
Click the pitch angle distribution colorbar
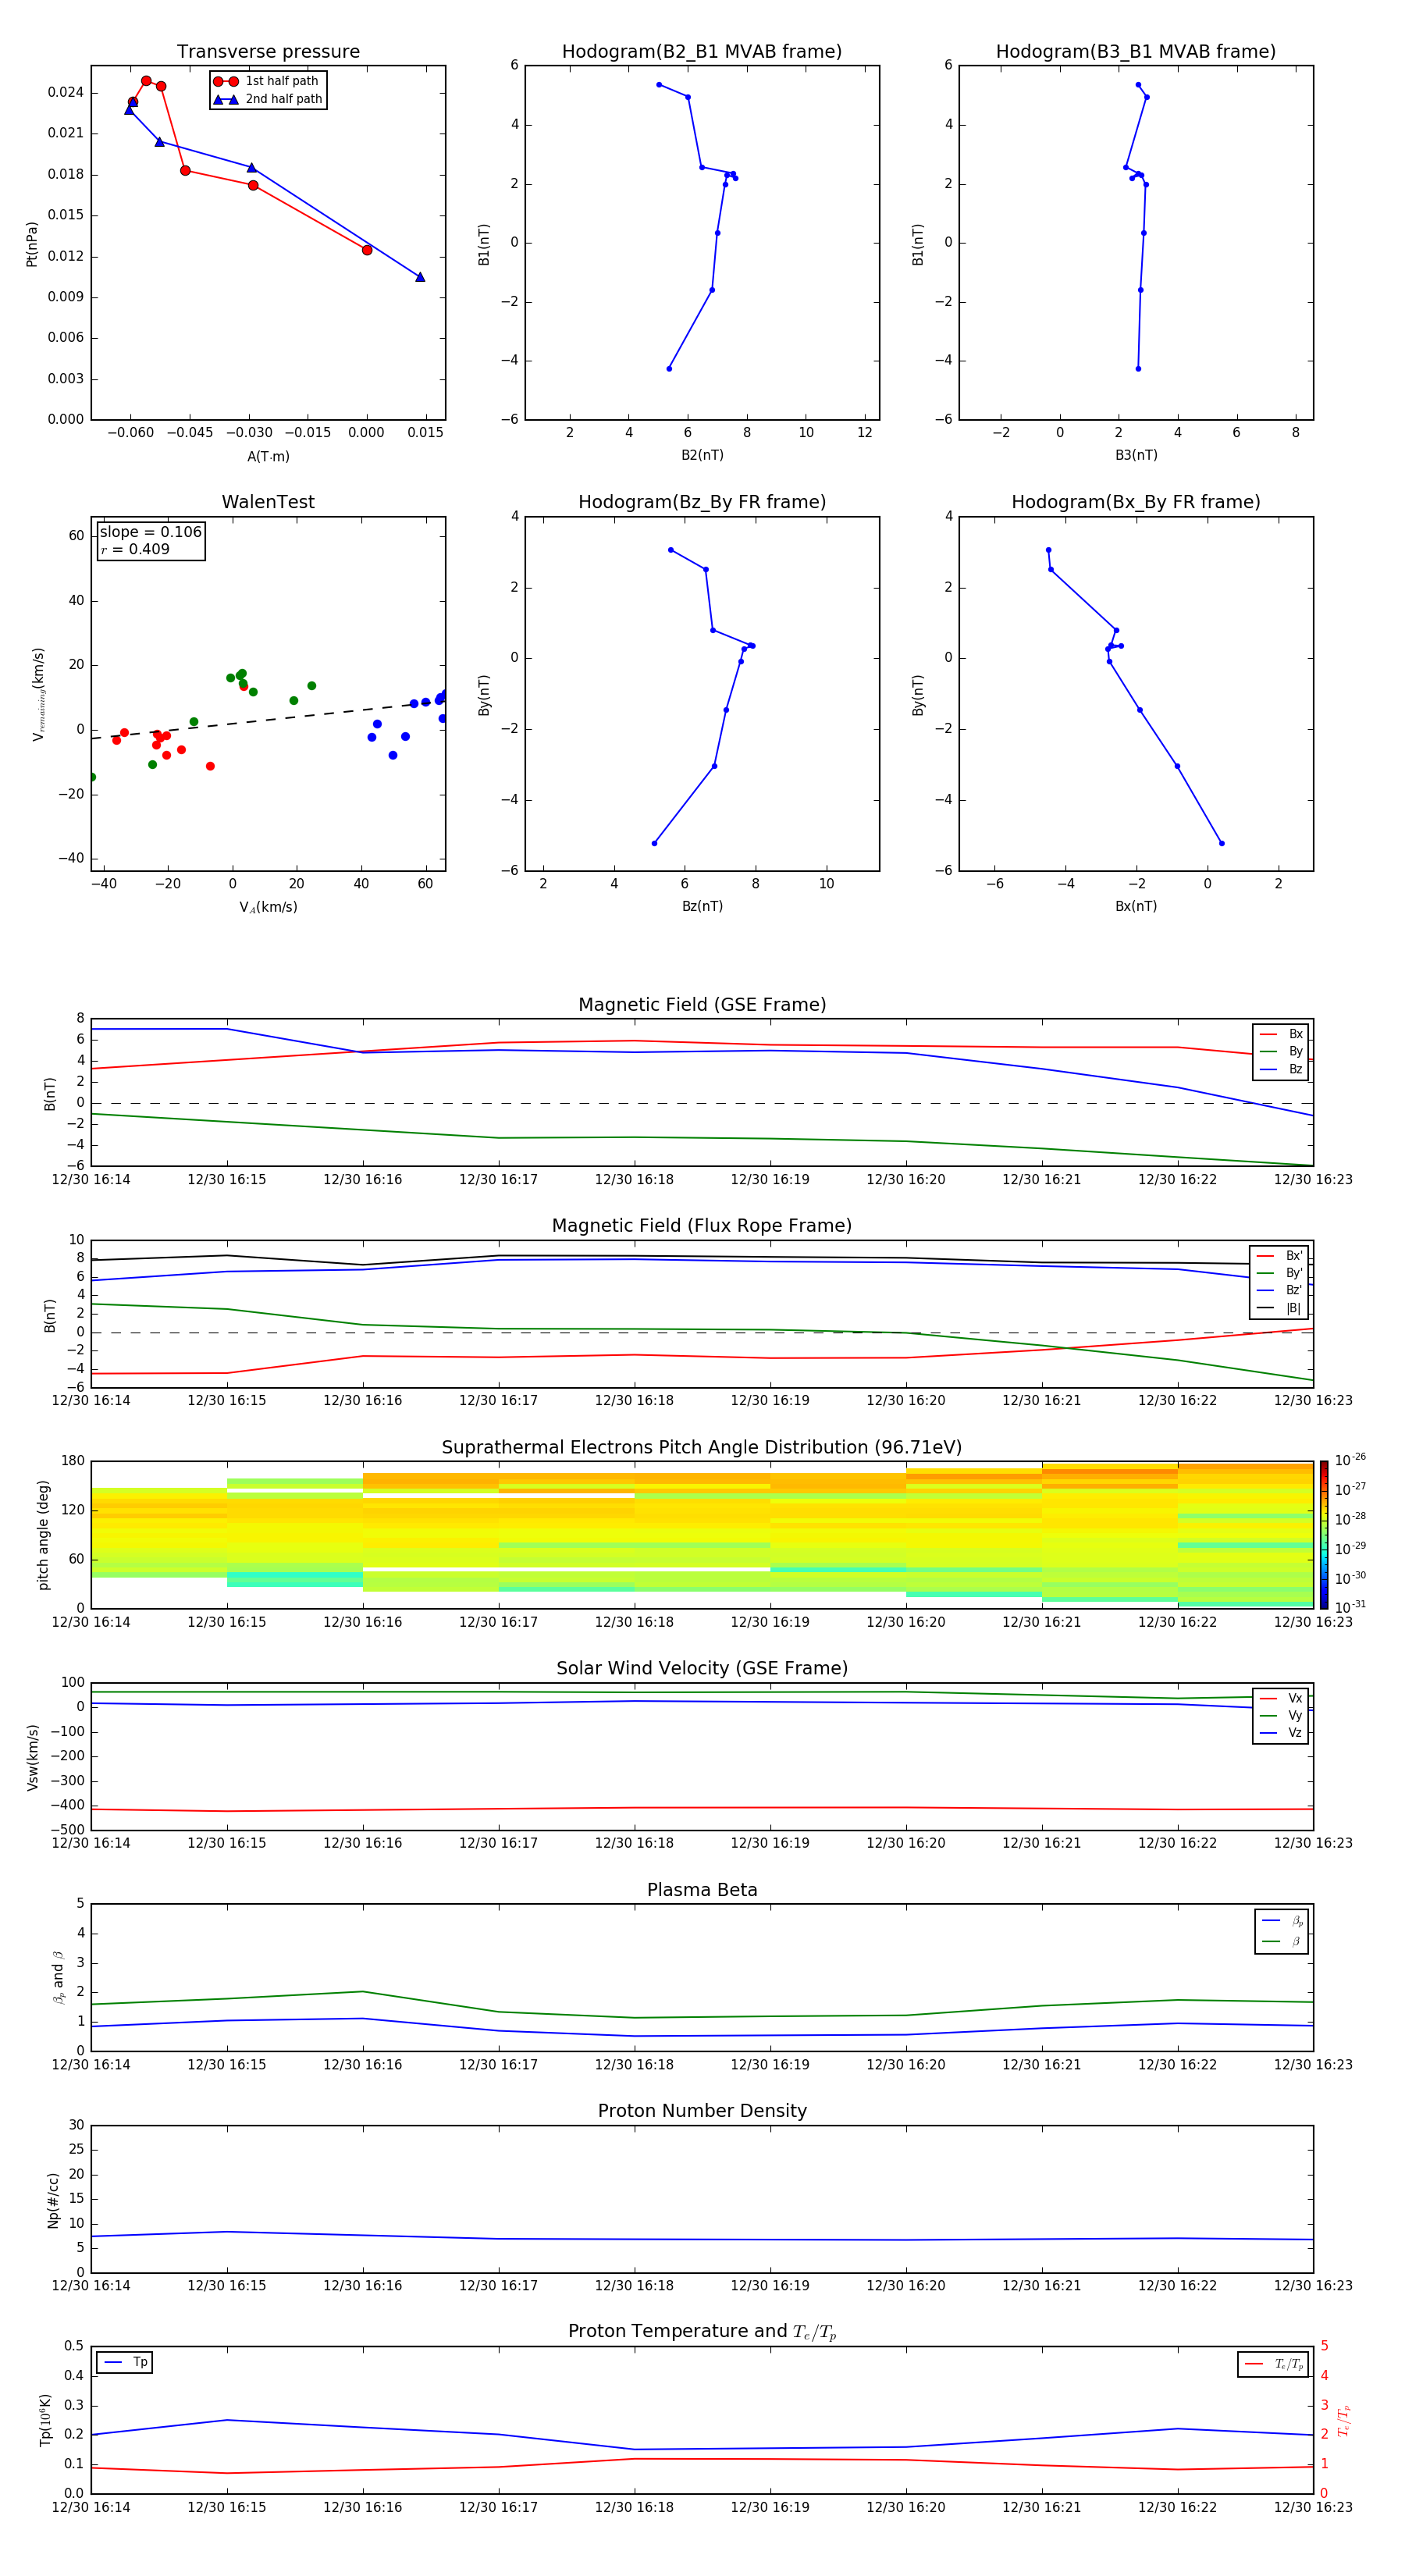[x=1324, y=1535]
